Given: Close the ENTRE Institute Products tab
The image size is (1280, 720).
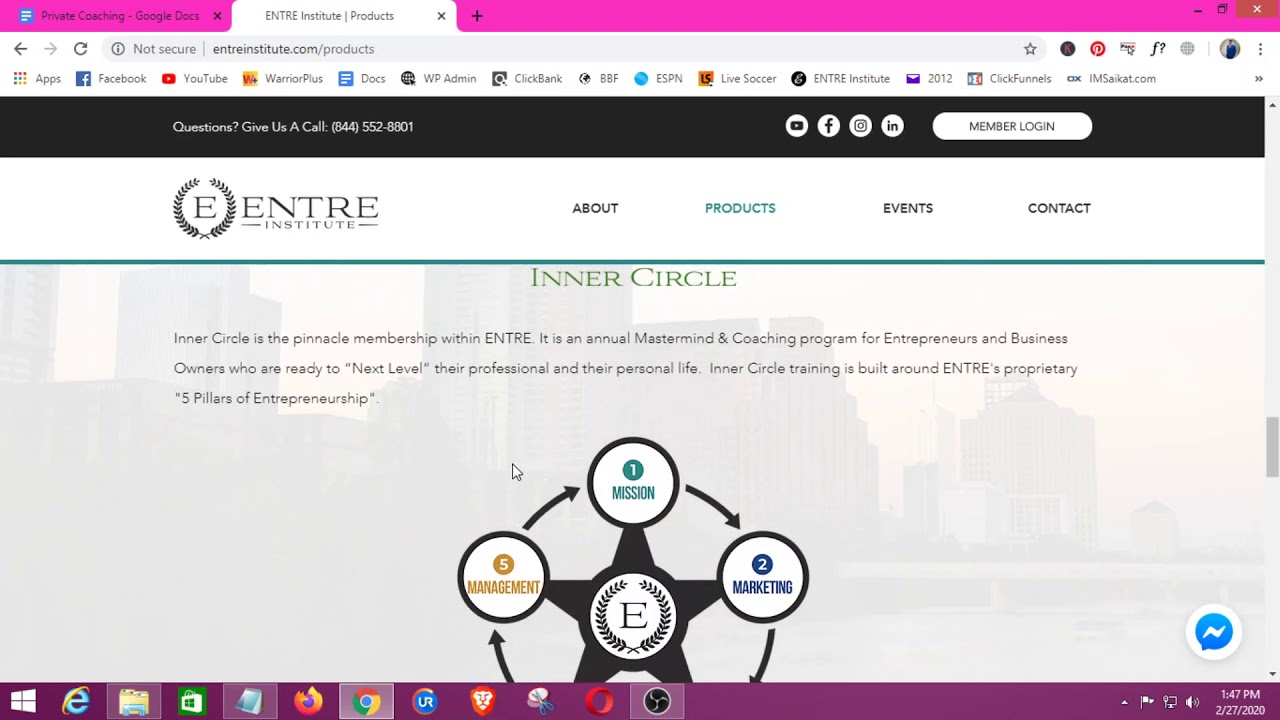Looking at the screenshot, I should (x=441, y=16).
